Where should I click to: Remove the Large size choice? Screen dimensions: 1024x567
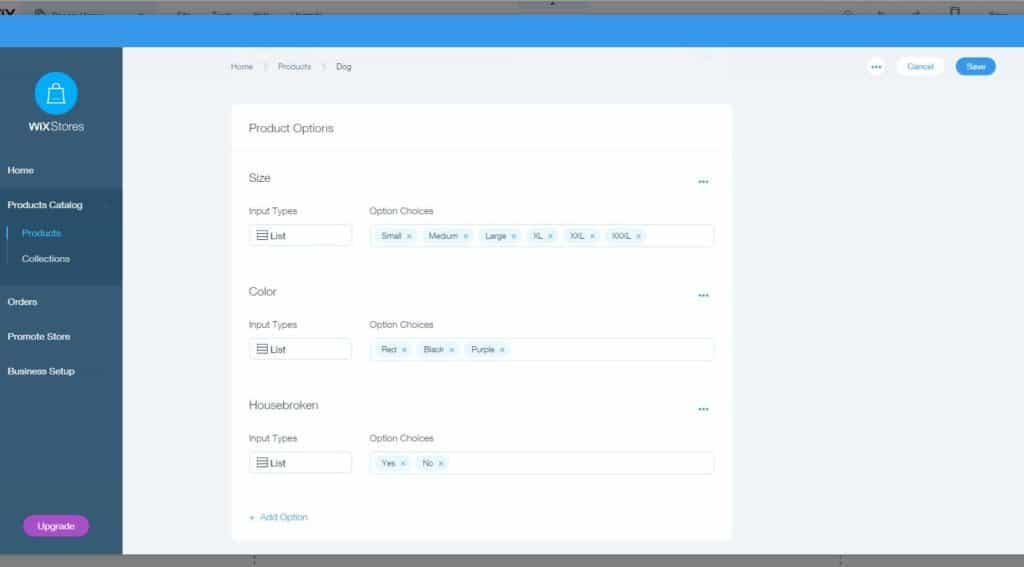tap(513, 236)
